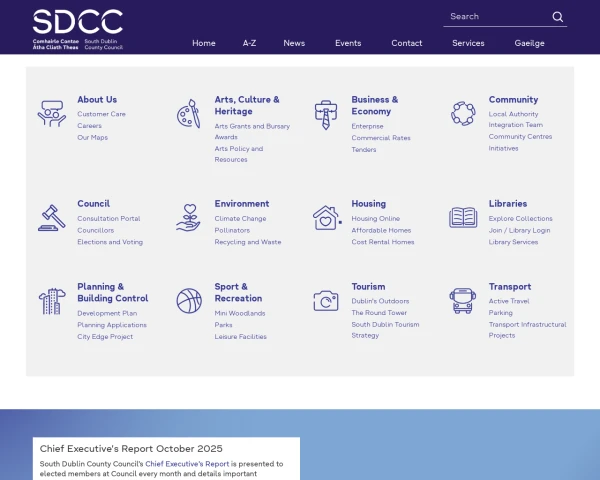The height and width of the screenshot is (480, 600).
Task: Click the About Us people icon
Action: click(52, 114)
